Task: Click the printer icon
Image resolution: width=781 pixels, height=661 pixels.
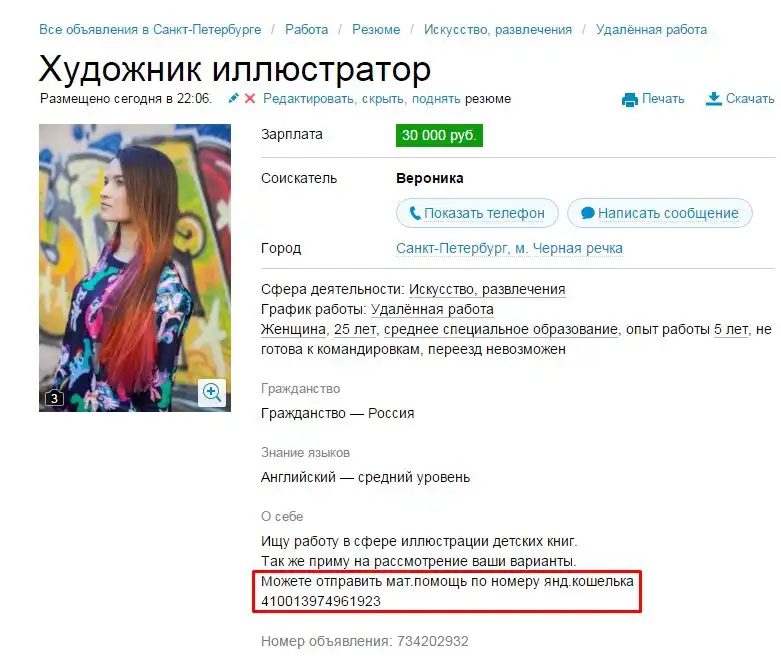Action: point(630,100)
